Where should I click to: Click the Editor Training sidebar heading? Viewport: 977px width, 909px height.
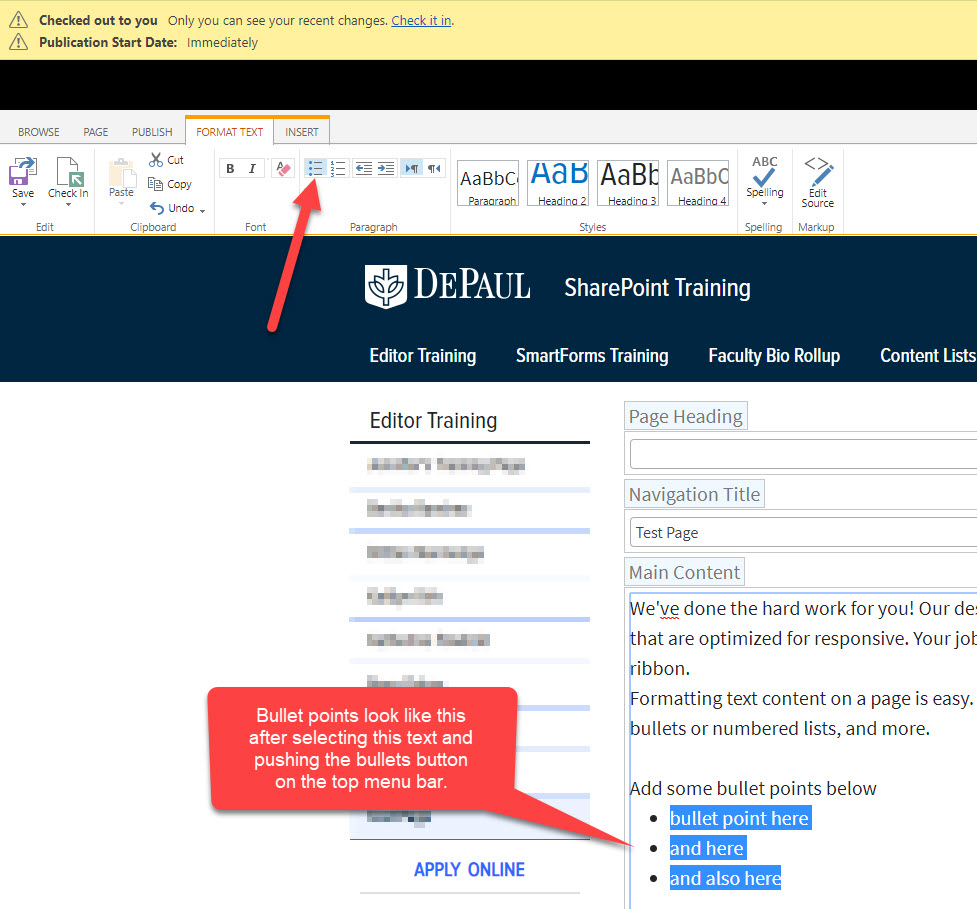[433, 421]
